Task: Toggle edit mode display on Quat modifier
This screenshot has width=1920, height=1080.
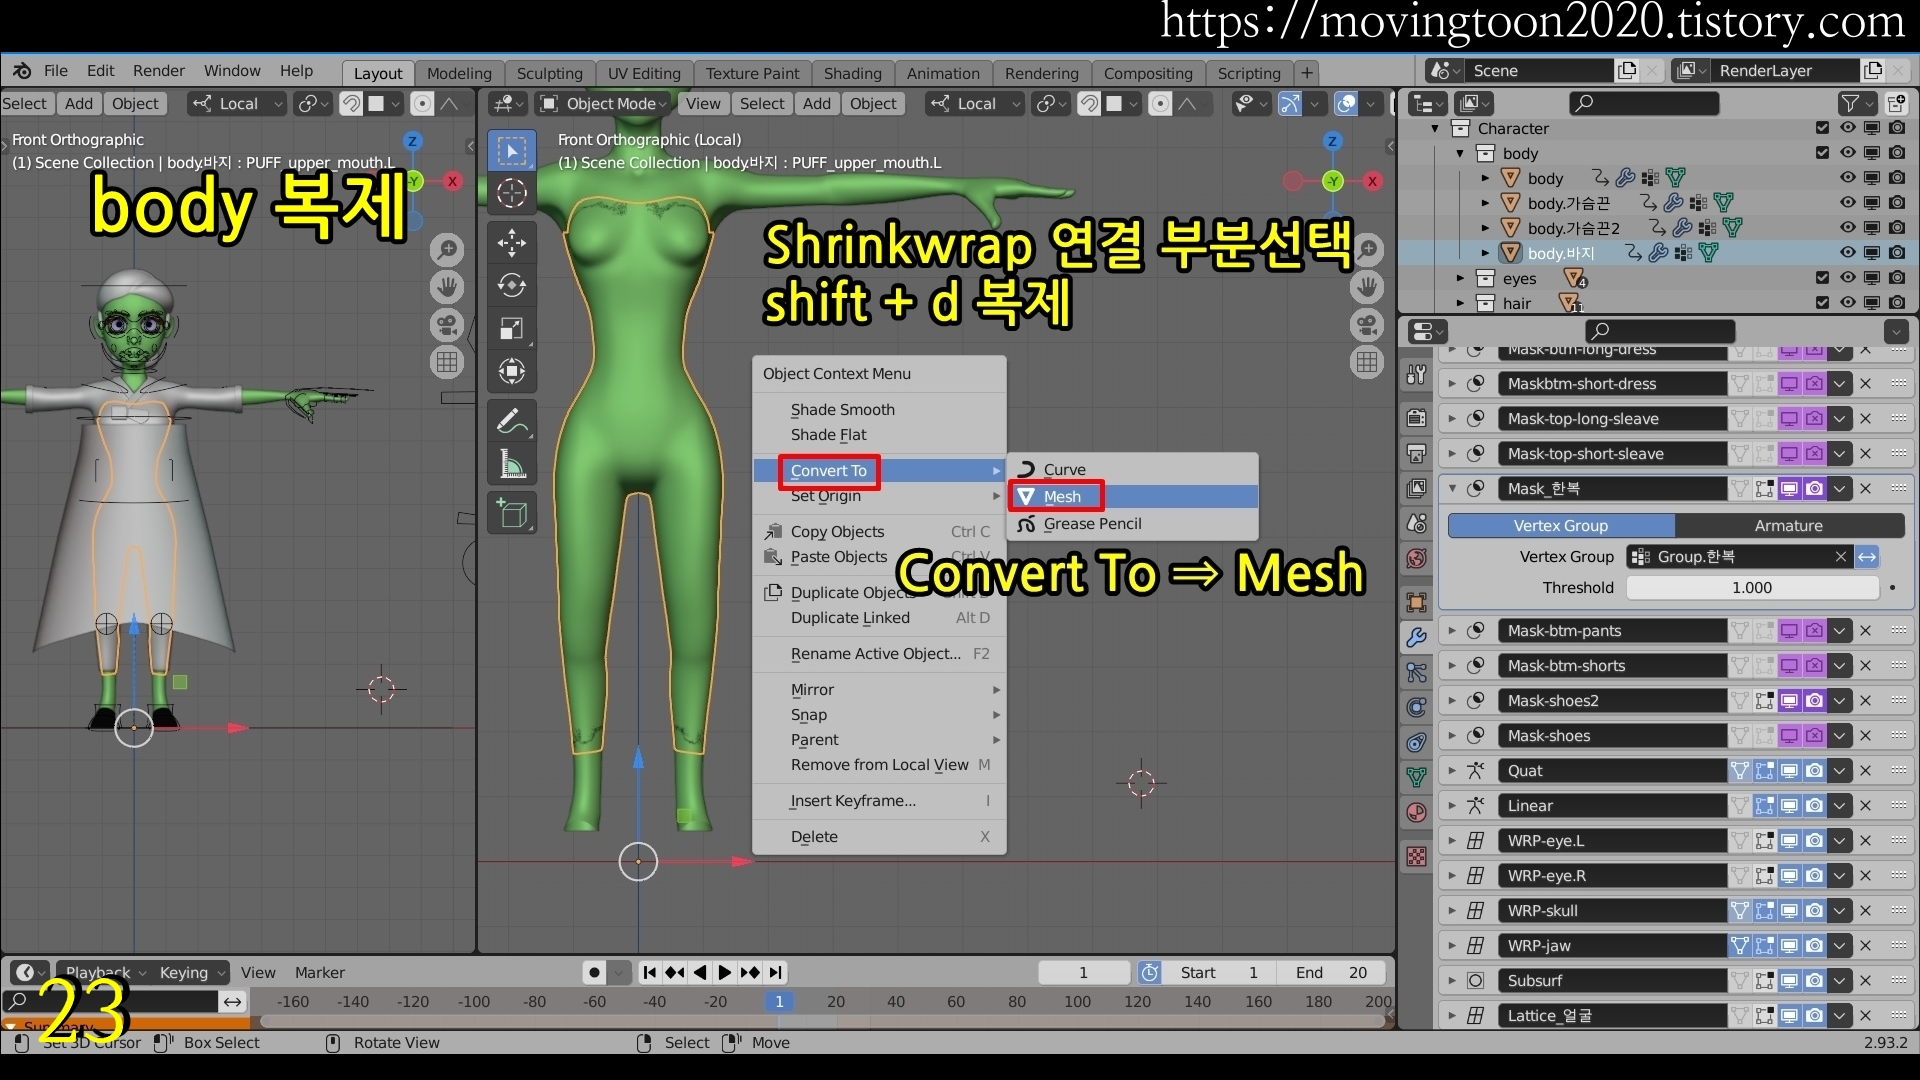Action: coord(1764,771)
